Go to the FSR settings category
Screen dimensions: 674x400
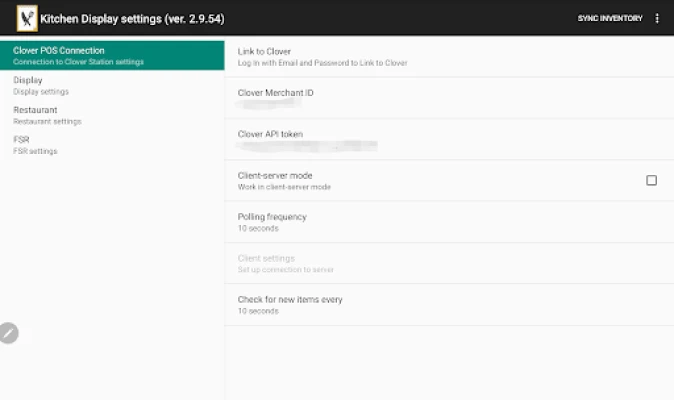point(112,145)
